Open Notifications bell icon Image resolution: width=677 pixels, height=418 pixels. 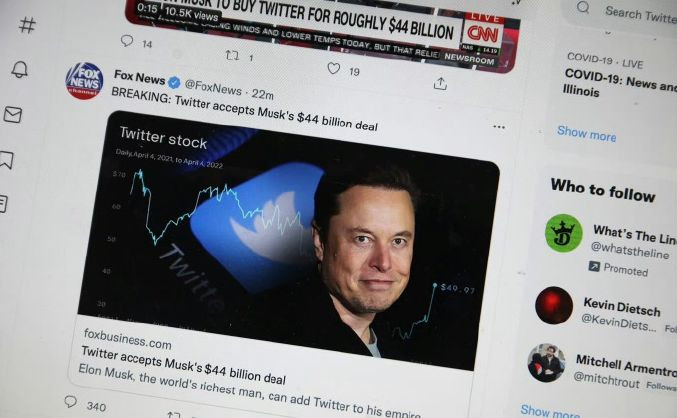click(x=20, y=69)
